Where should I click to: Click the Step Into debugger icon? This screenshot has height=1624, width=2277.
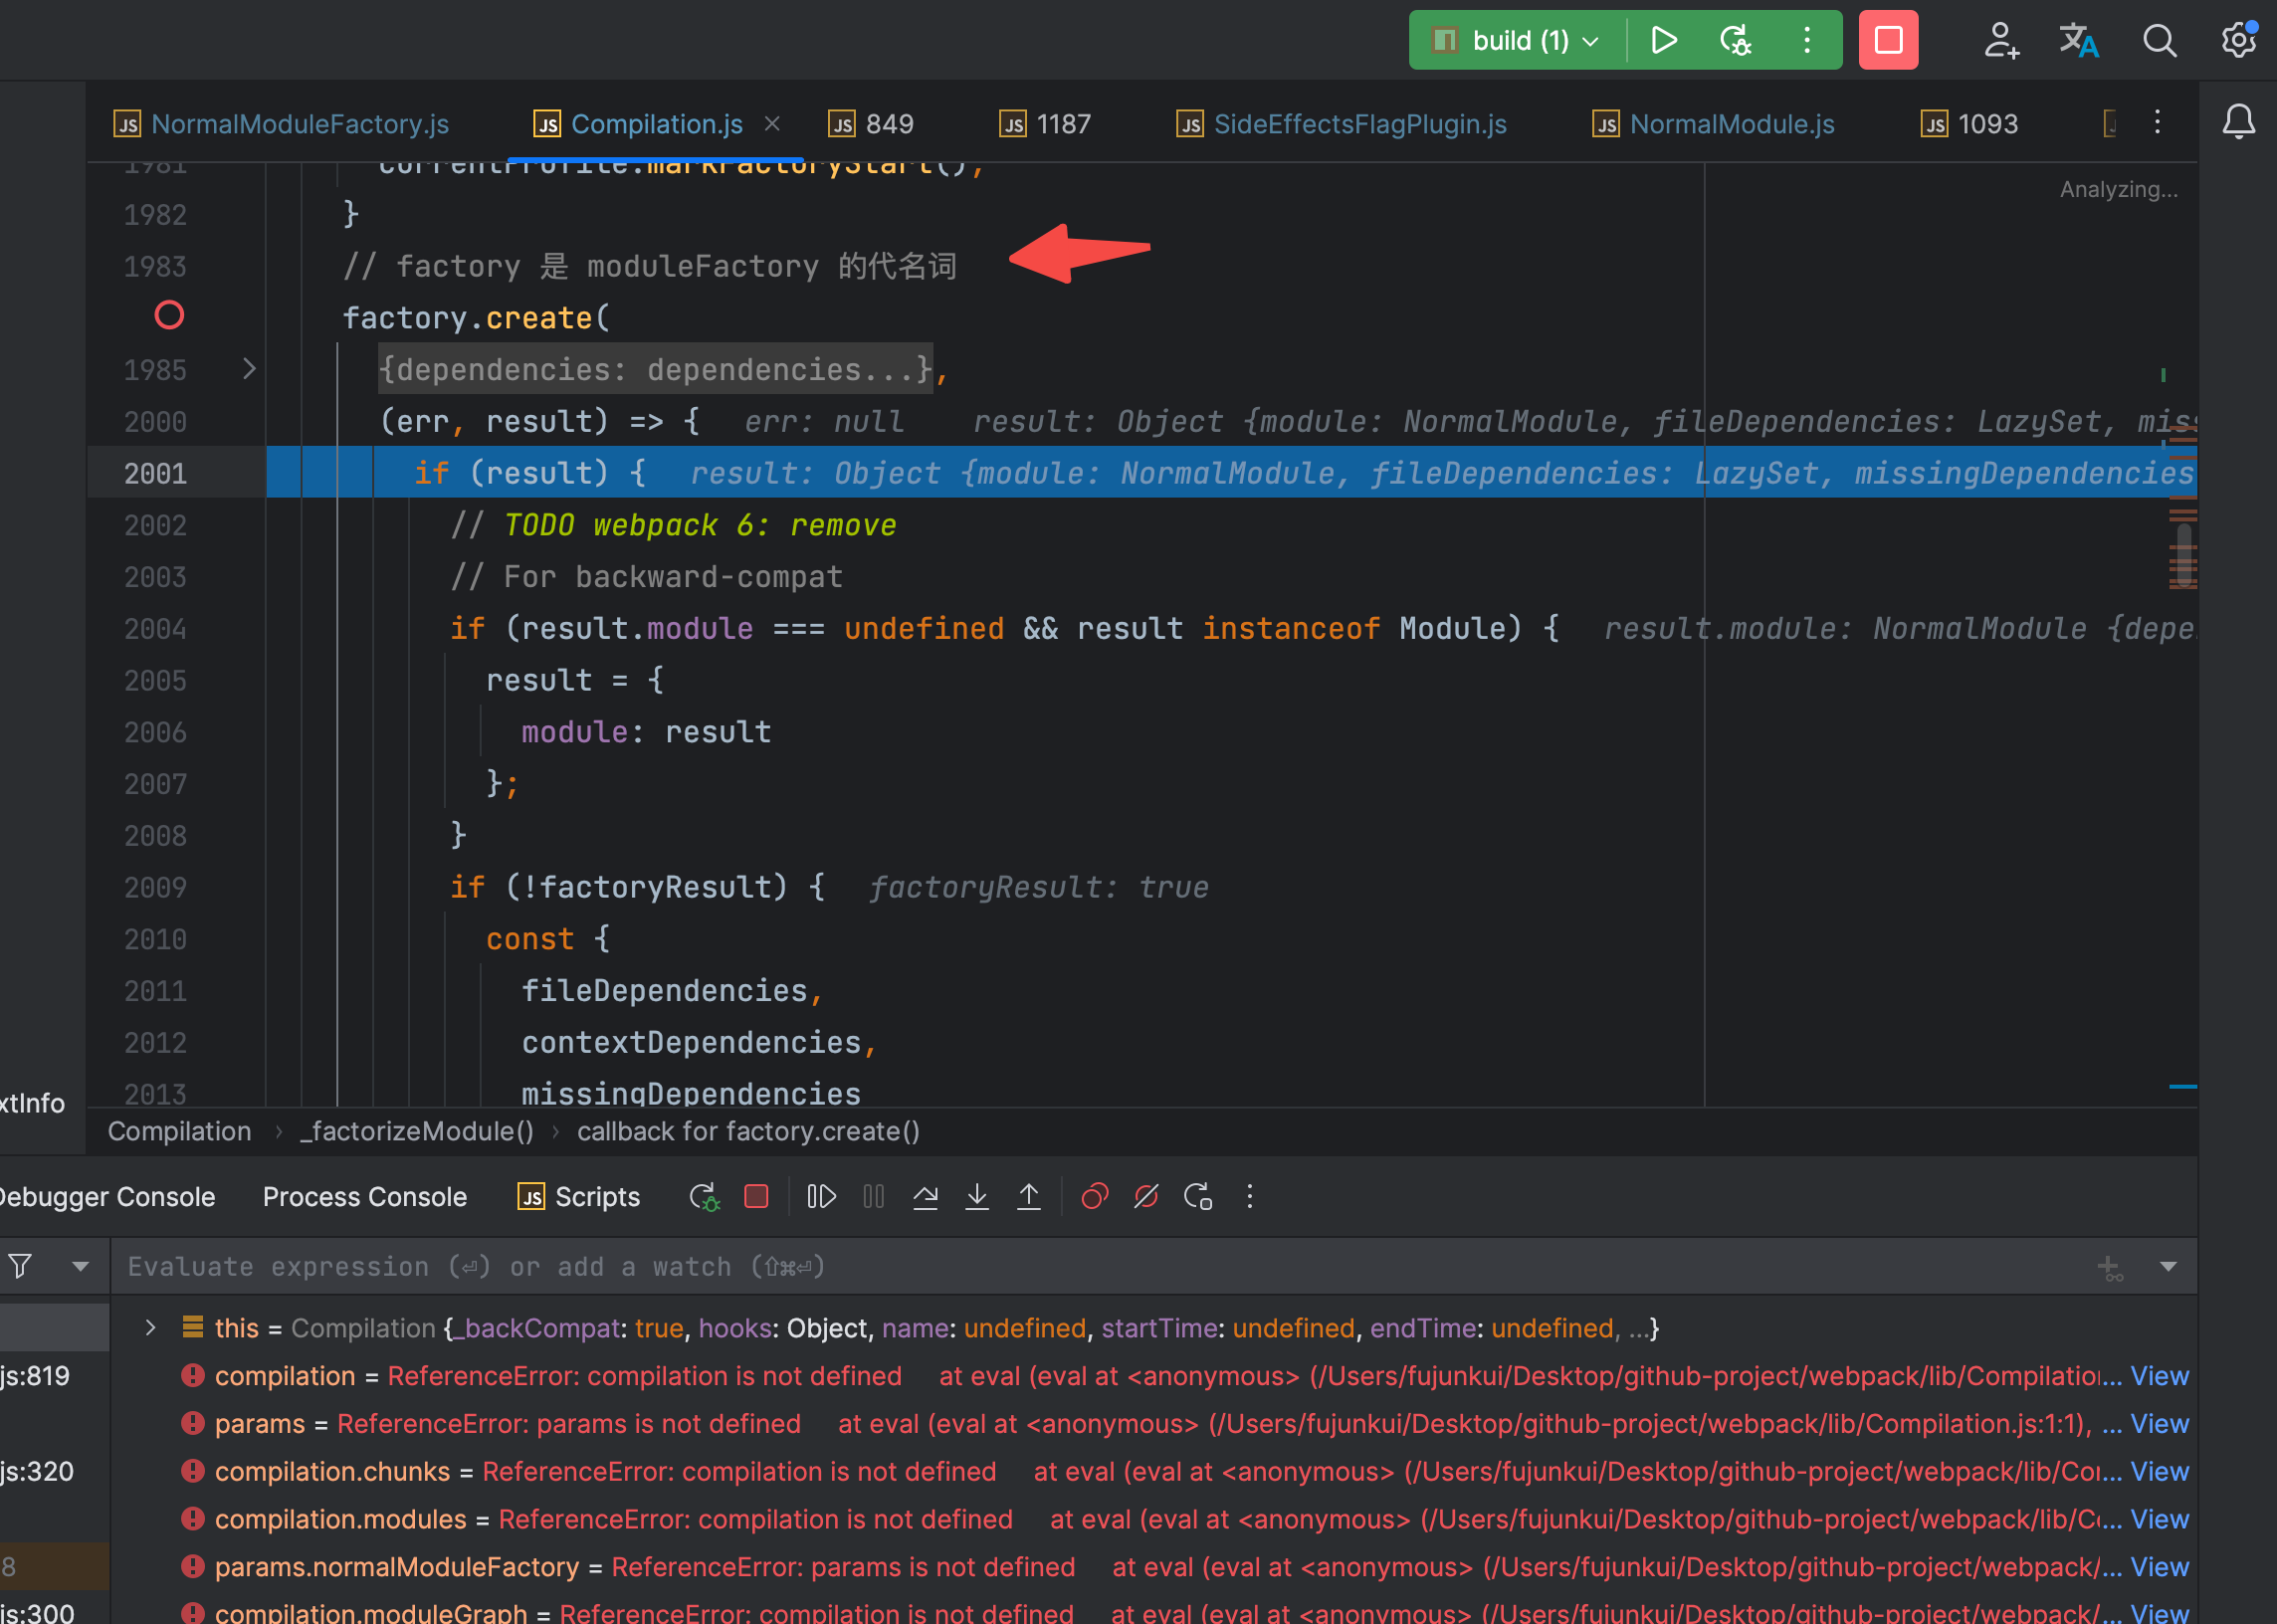[977, 1196]
